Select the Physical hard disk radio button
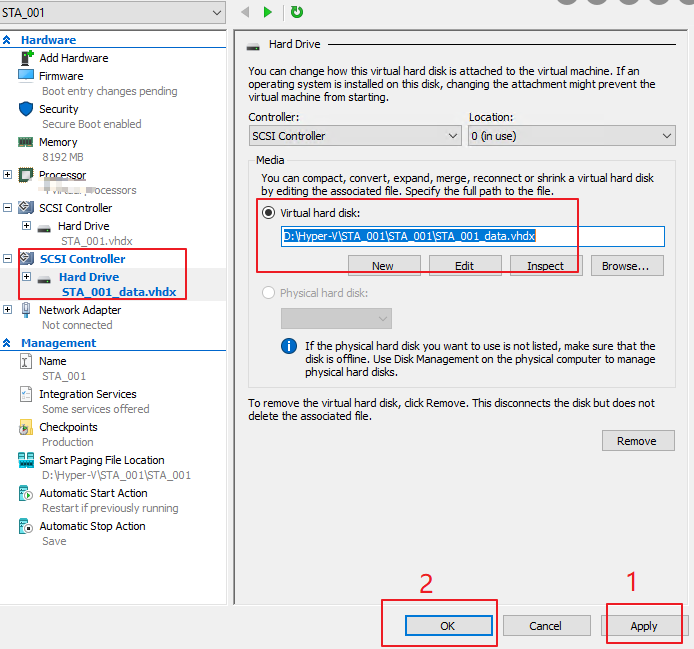694x649 pixels. [x=268, y=293]
